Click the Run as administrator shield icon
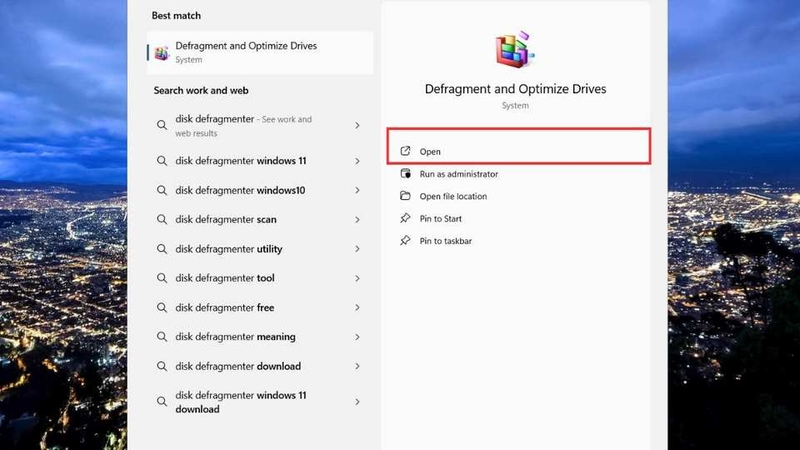The height and width of the screenshot is (450, 800). pyautogui.click(x=405, y=173)
